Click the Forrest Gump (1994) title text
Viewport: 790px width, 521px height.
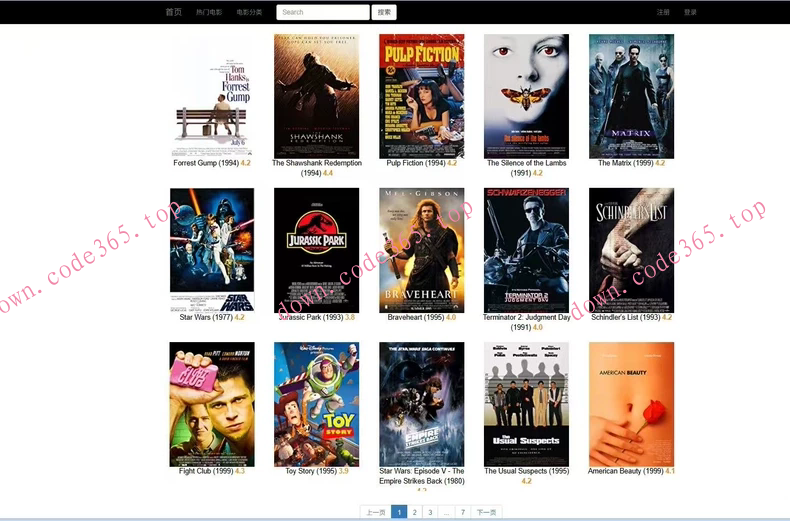click(206, 163)
